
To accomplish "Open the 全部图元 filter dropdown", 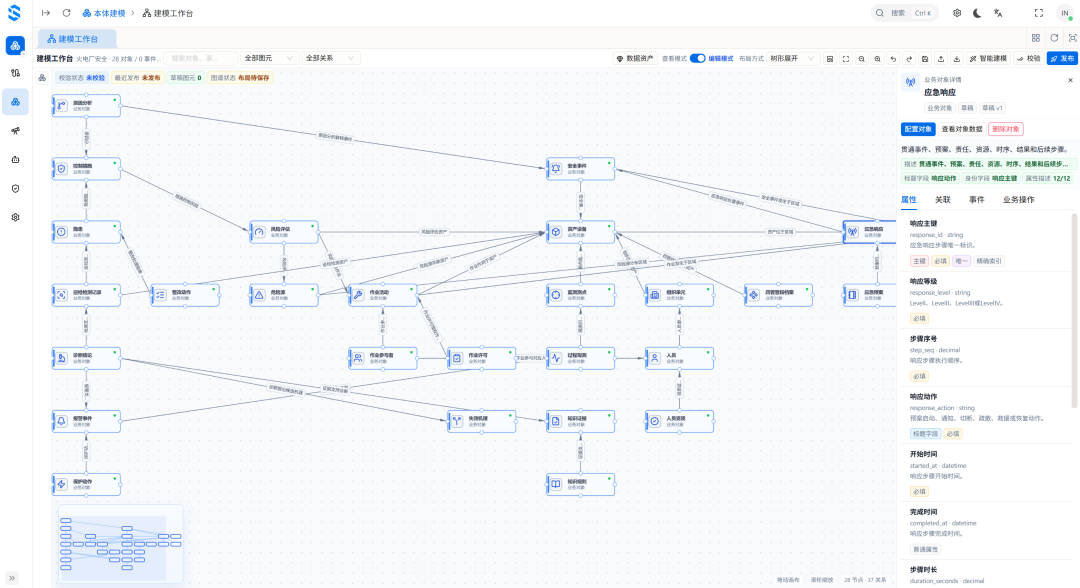I will point(269,59).
